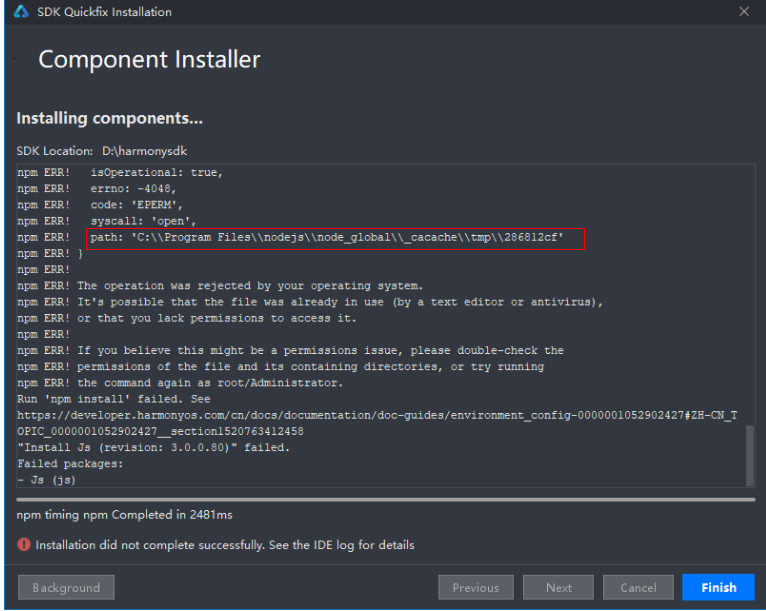Click the SDK Location path D:\harmonysdk
This screenshot has width=766, height=611.
pyautogui.click(x=144, y=151)
